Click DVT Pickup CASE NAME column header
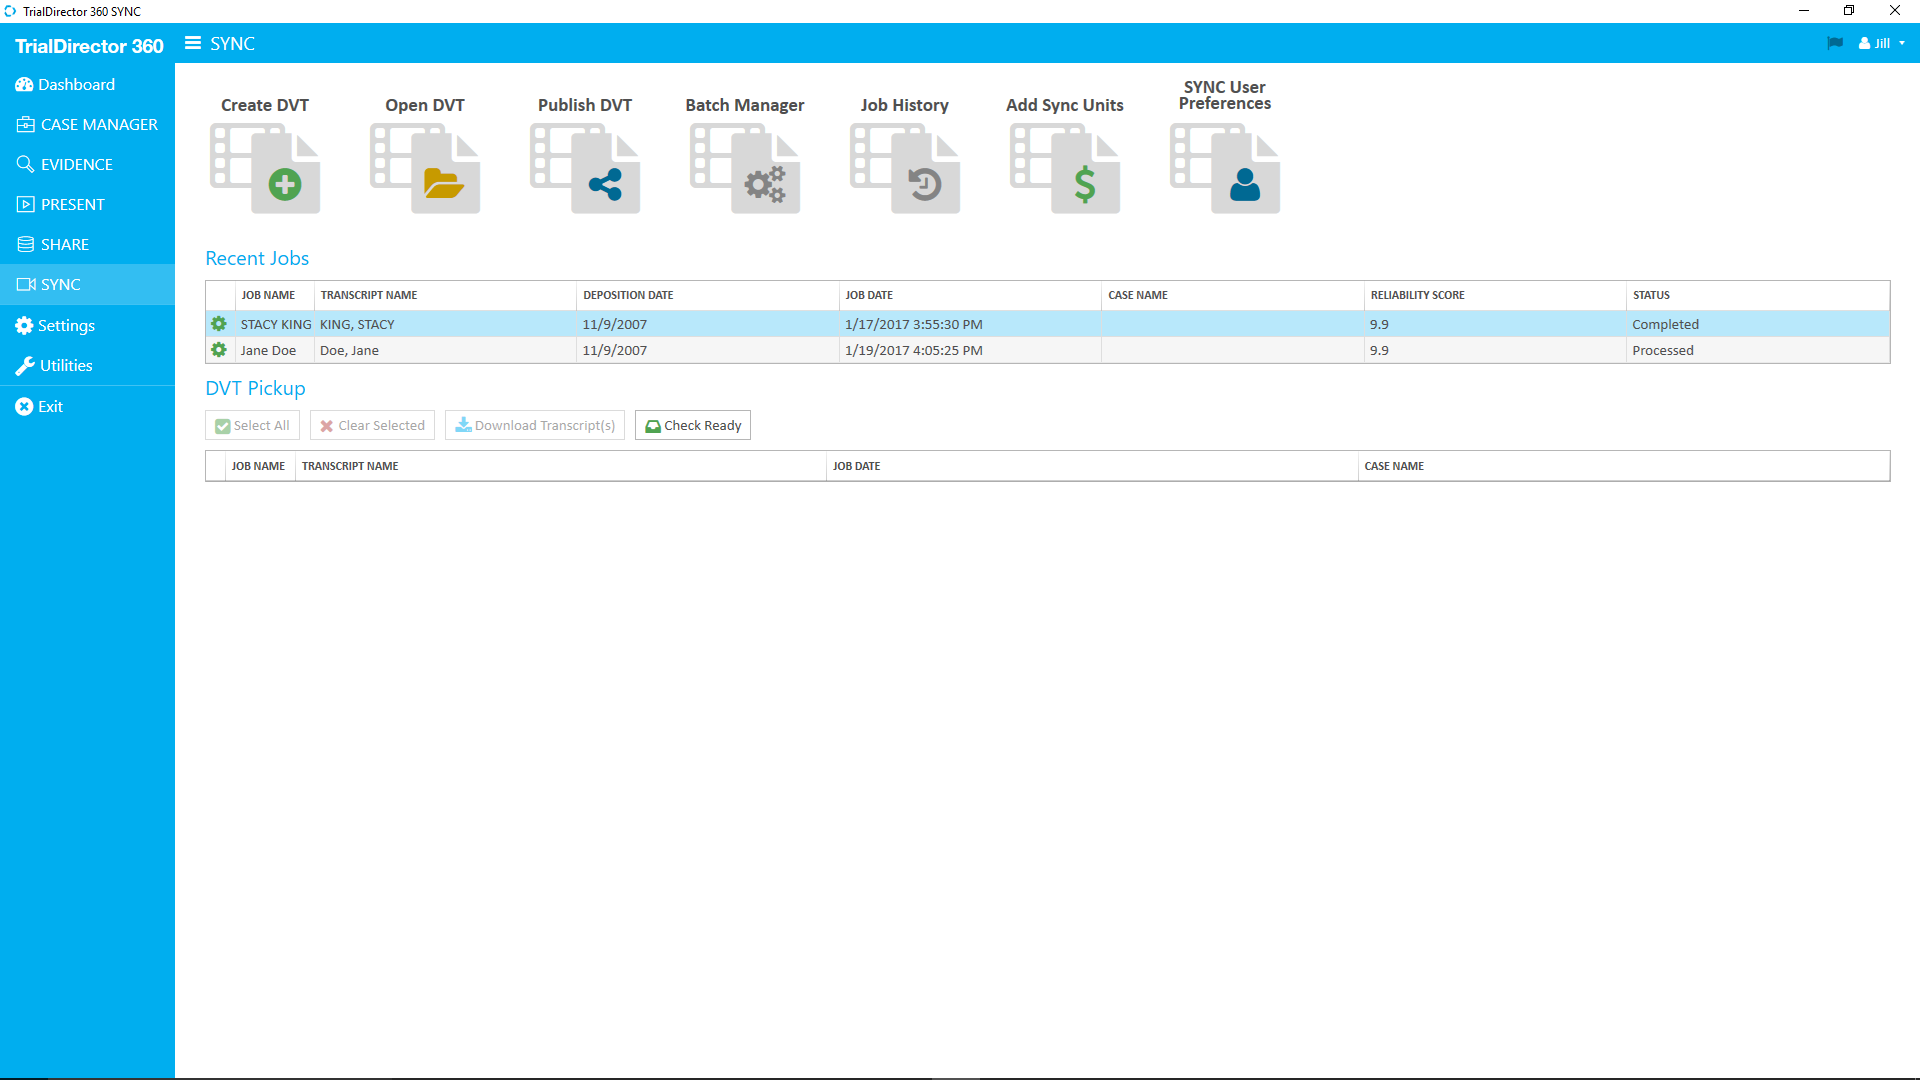This screenshot has height=1080, width=1920. (x=1624, y=466)
